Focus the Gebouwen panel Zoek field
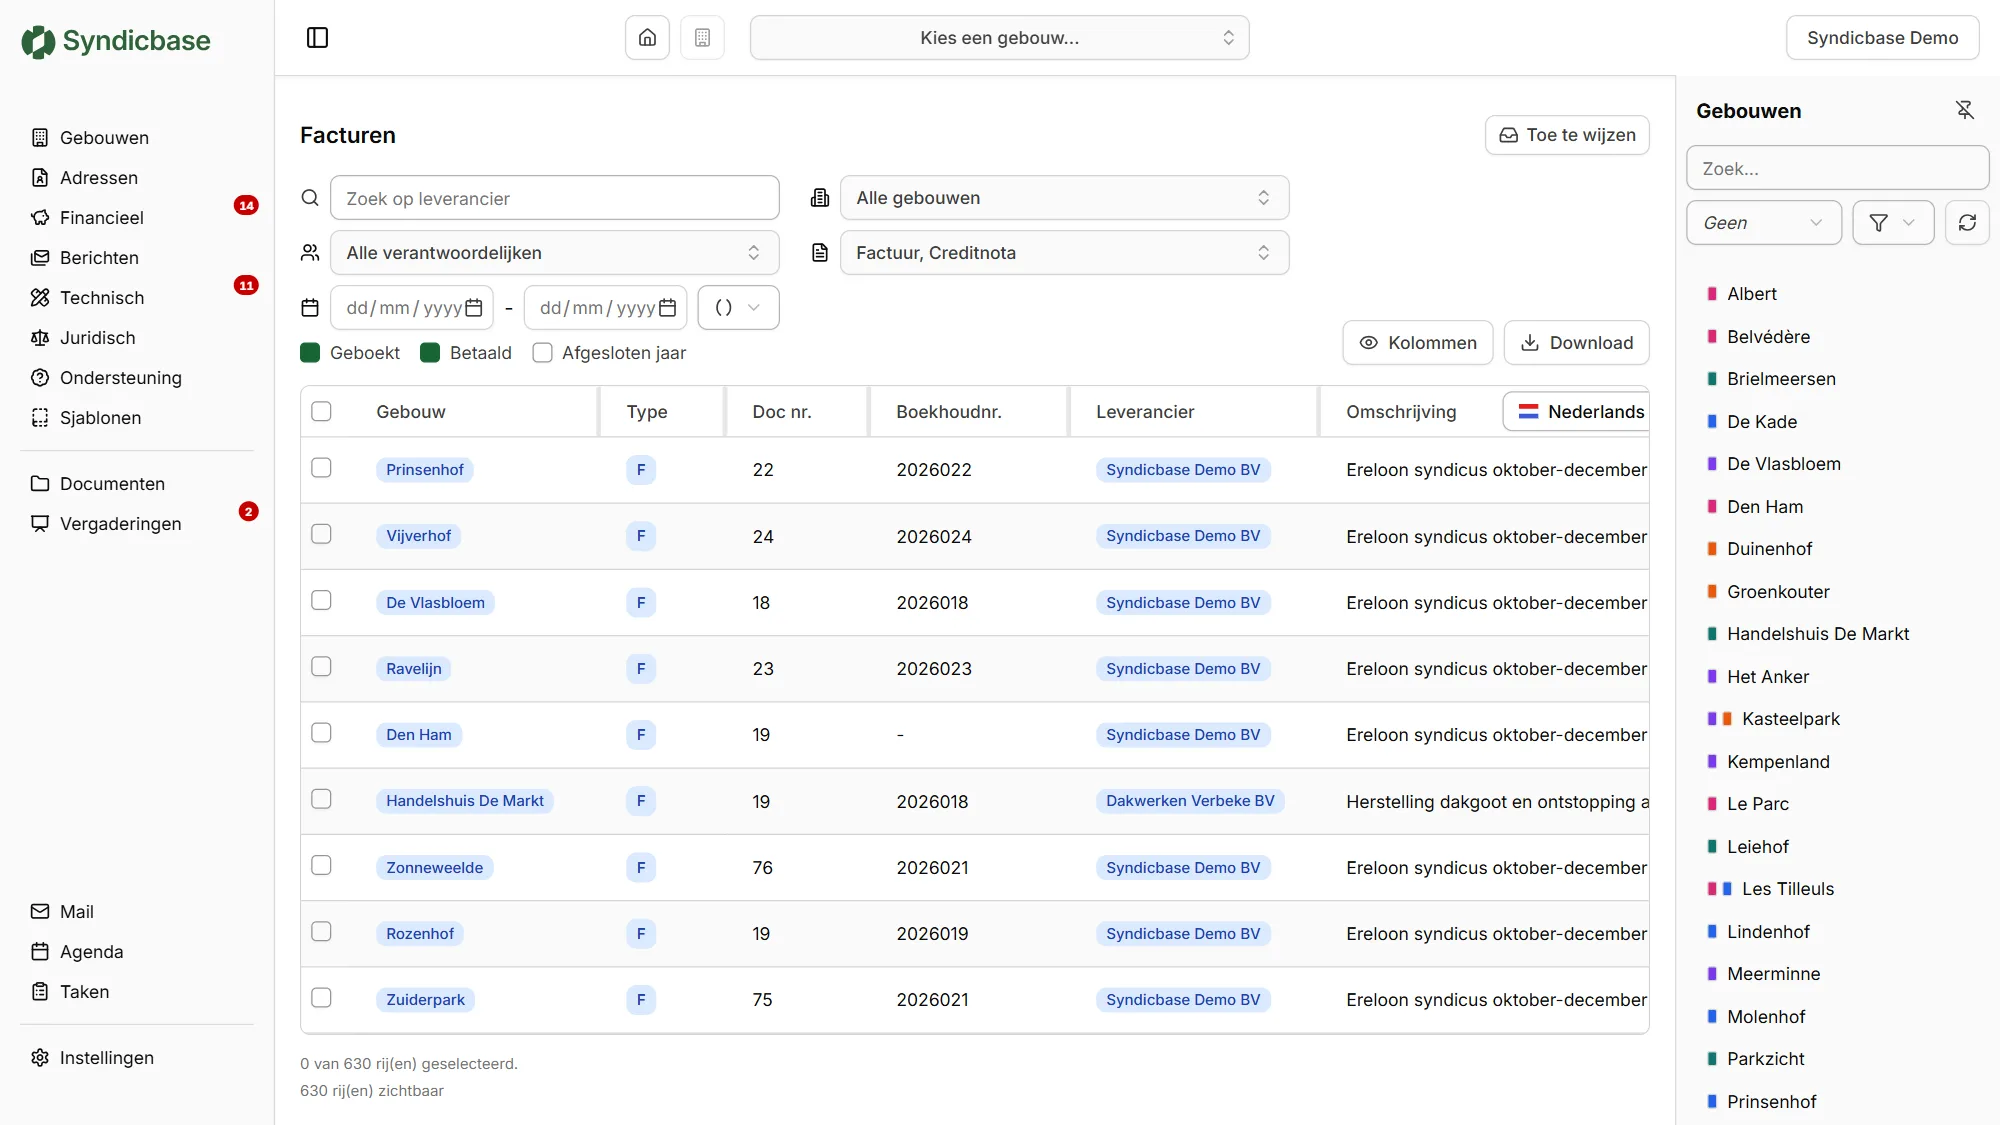This screenshot has width=2000, height=1125. (x=1837, y=168)
